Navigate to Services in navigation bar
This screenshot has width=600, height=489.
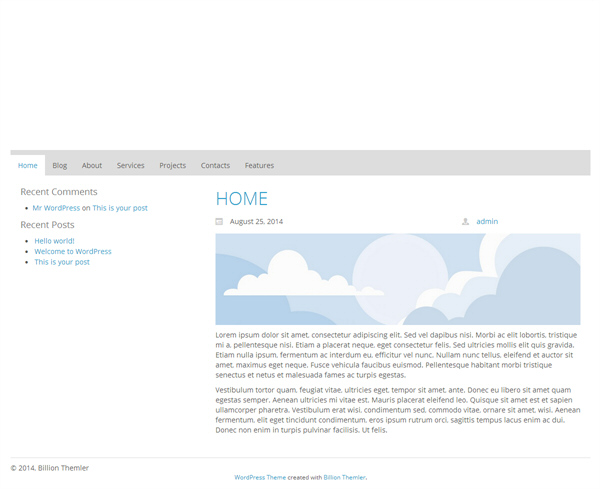tap(130, 165)
